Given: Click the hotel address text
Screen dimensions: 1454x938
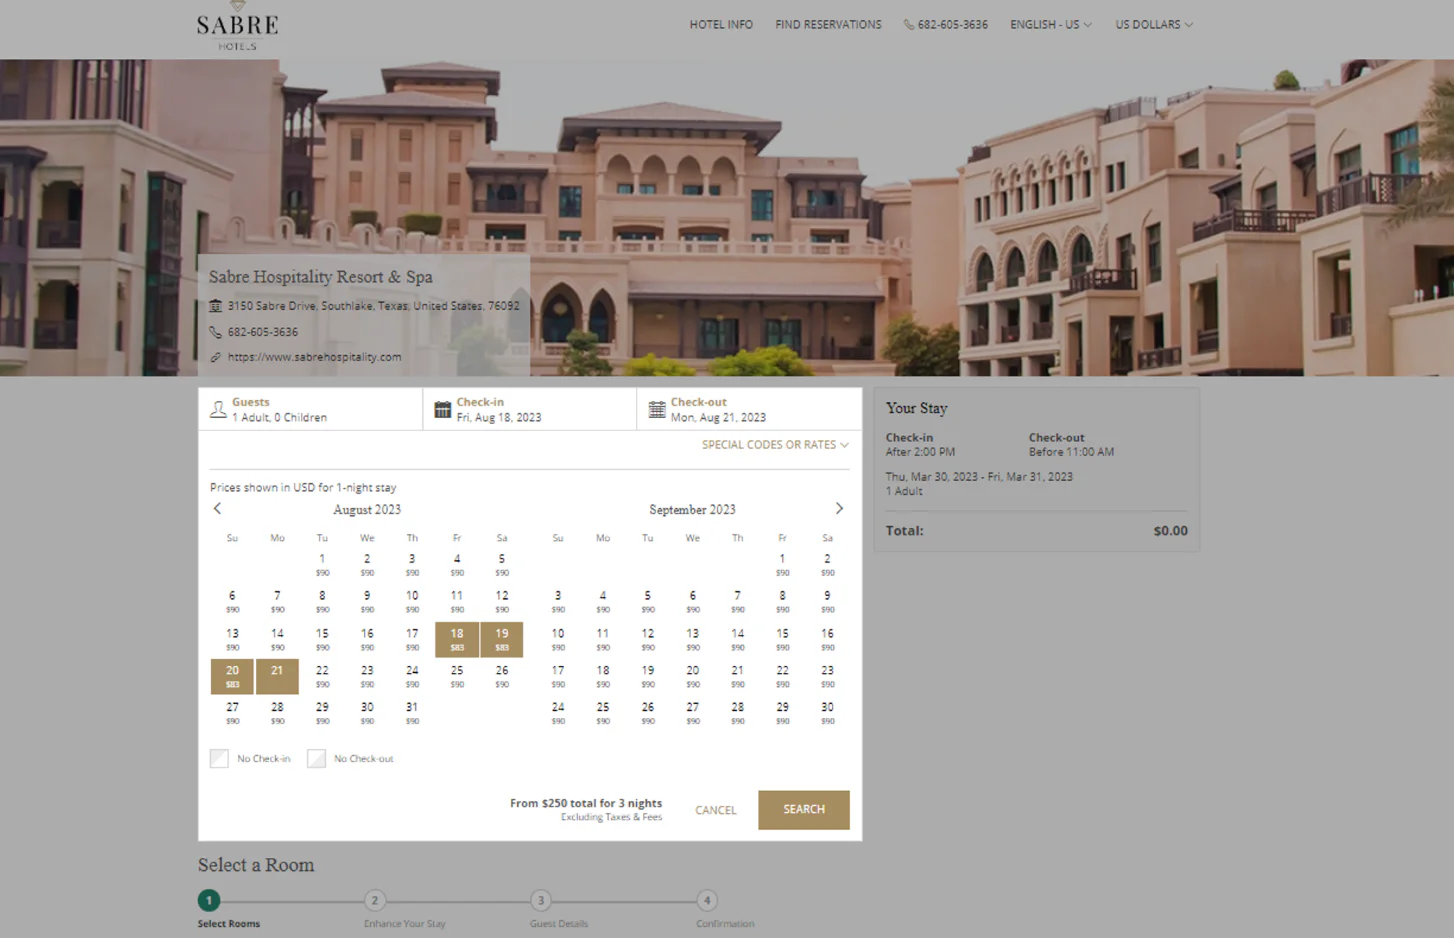Looking at the screenshot, I should coord(373,306).
